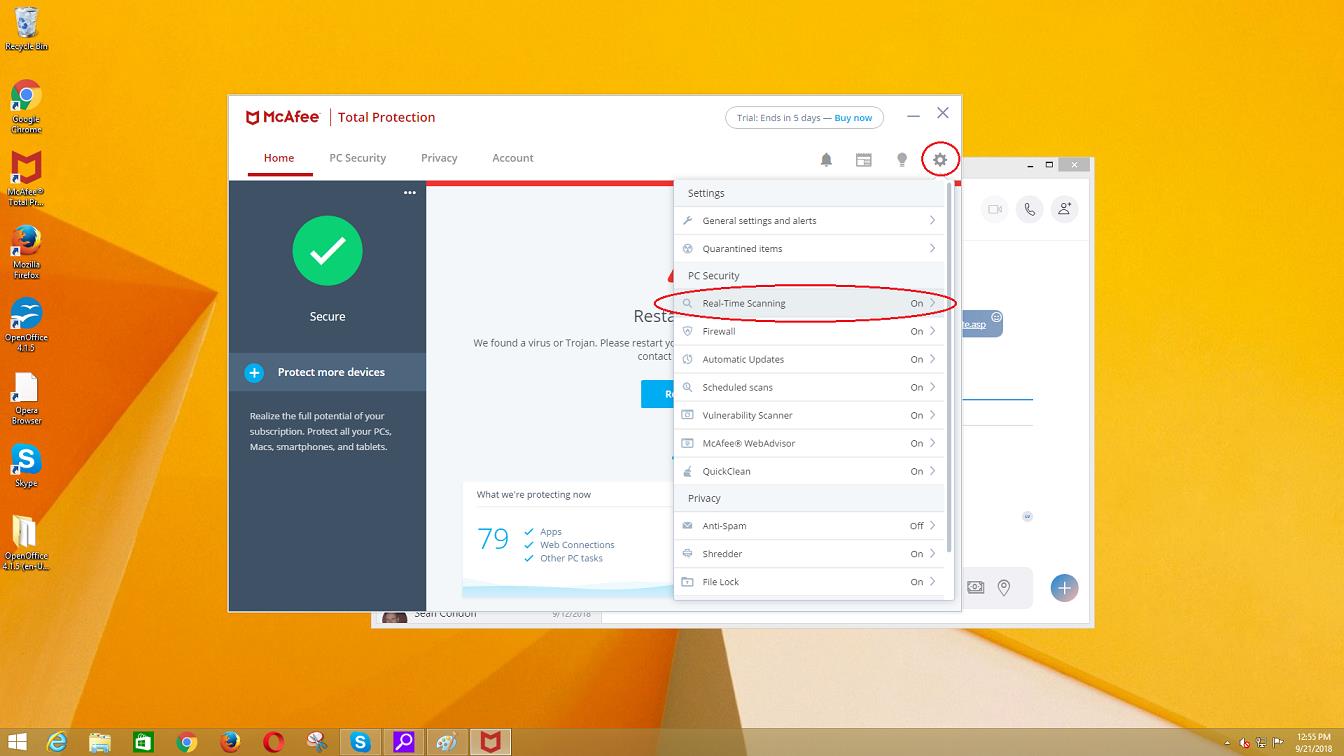Start a video call in Skype window
The height and width of the screenshot is (756, 1344).
coord(995,209)
